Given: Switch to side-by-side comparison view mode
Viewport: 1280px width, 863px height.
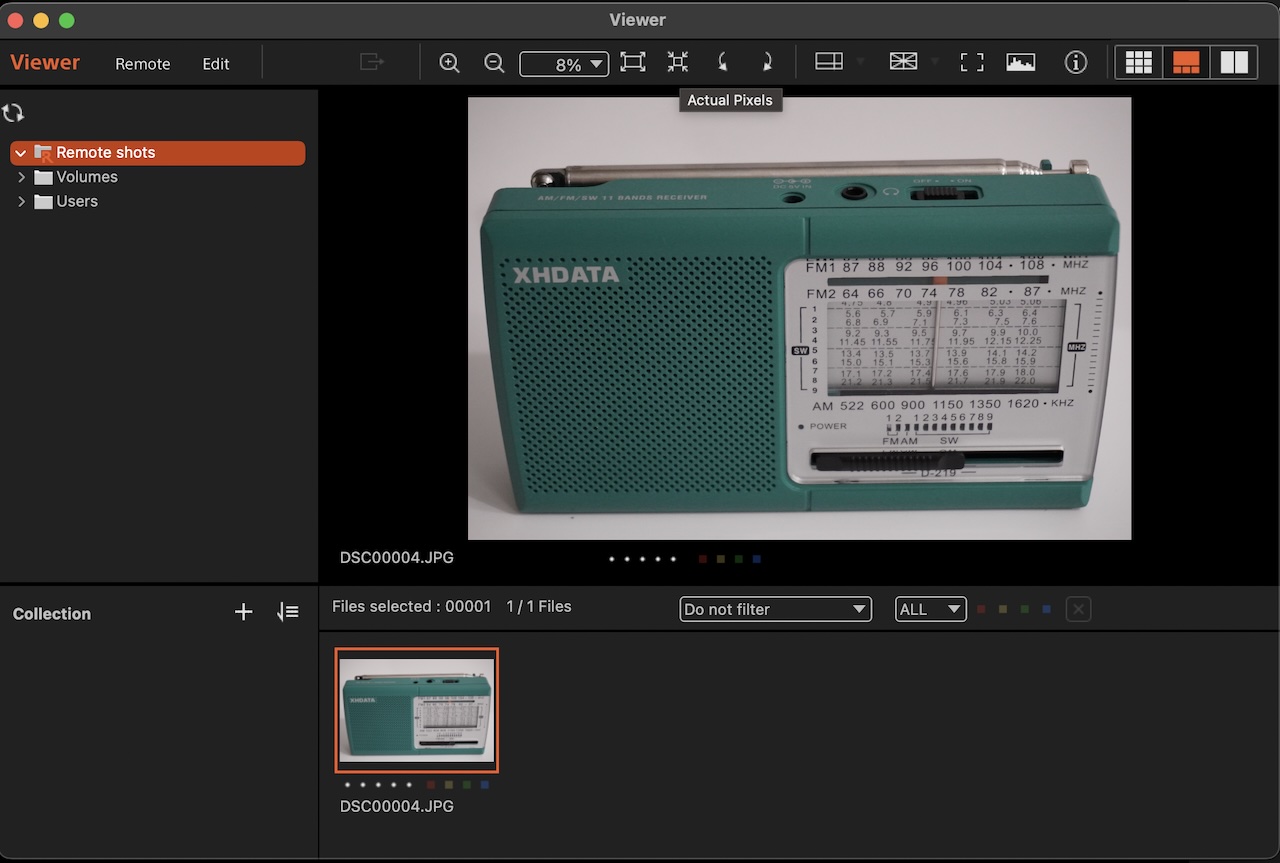Looking at the screenshot, I should (1234, 62).
